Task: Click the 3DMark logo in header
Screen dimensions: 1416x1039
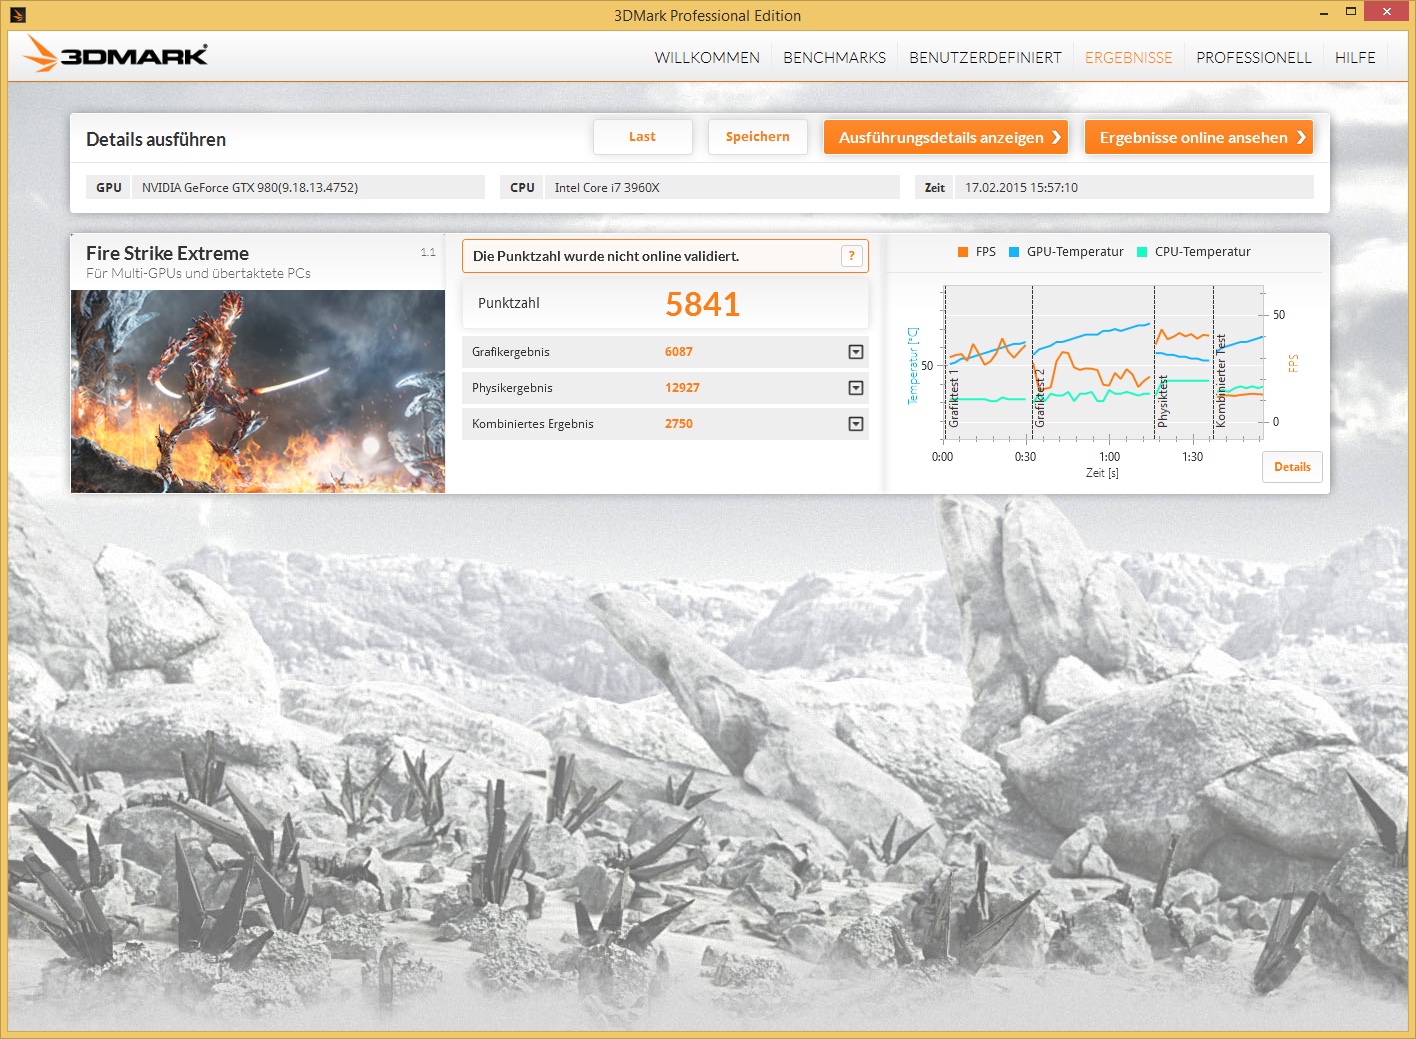Action: coord(115,54)
